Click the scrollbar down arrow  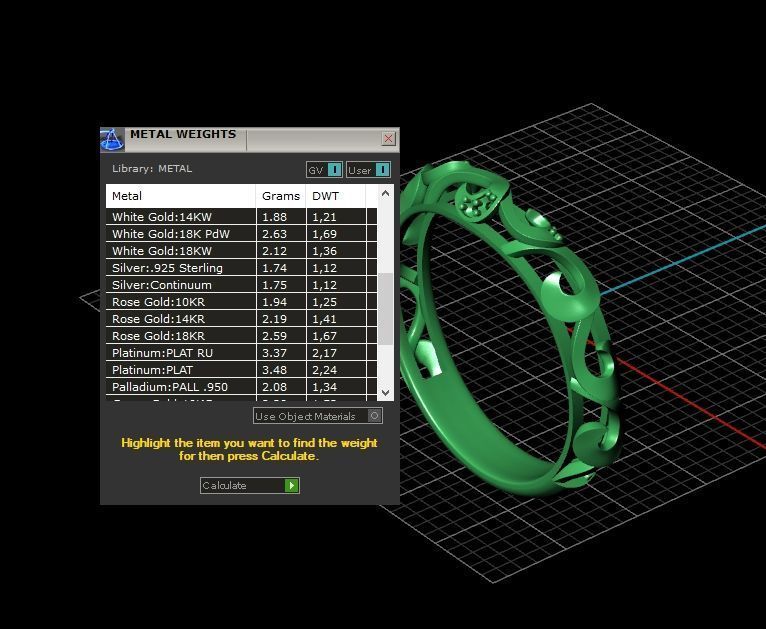(x=385, y=393)
